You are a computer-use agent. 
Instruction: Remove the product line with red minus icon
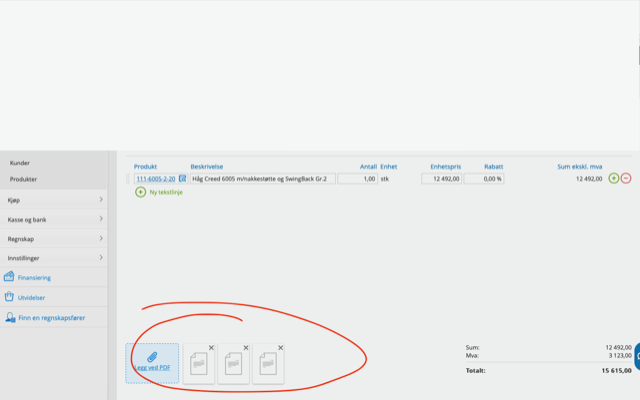pyautogui.click(x=626, y=178)
